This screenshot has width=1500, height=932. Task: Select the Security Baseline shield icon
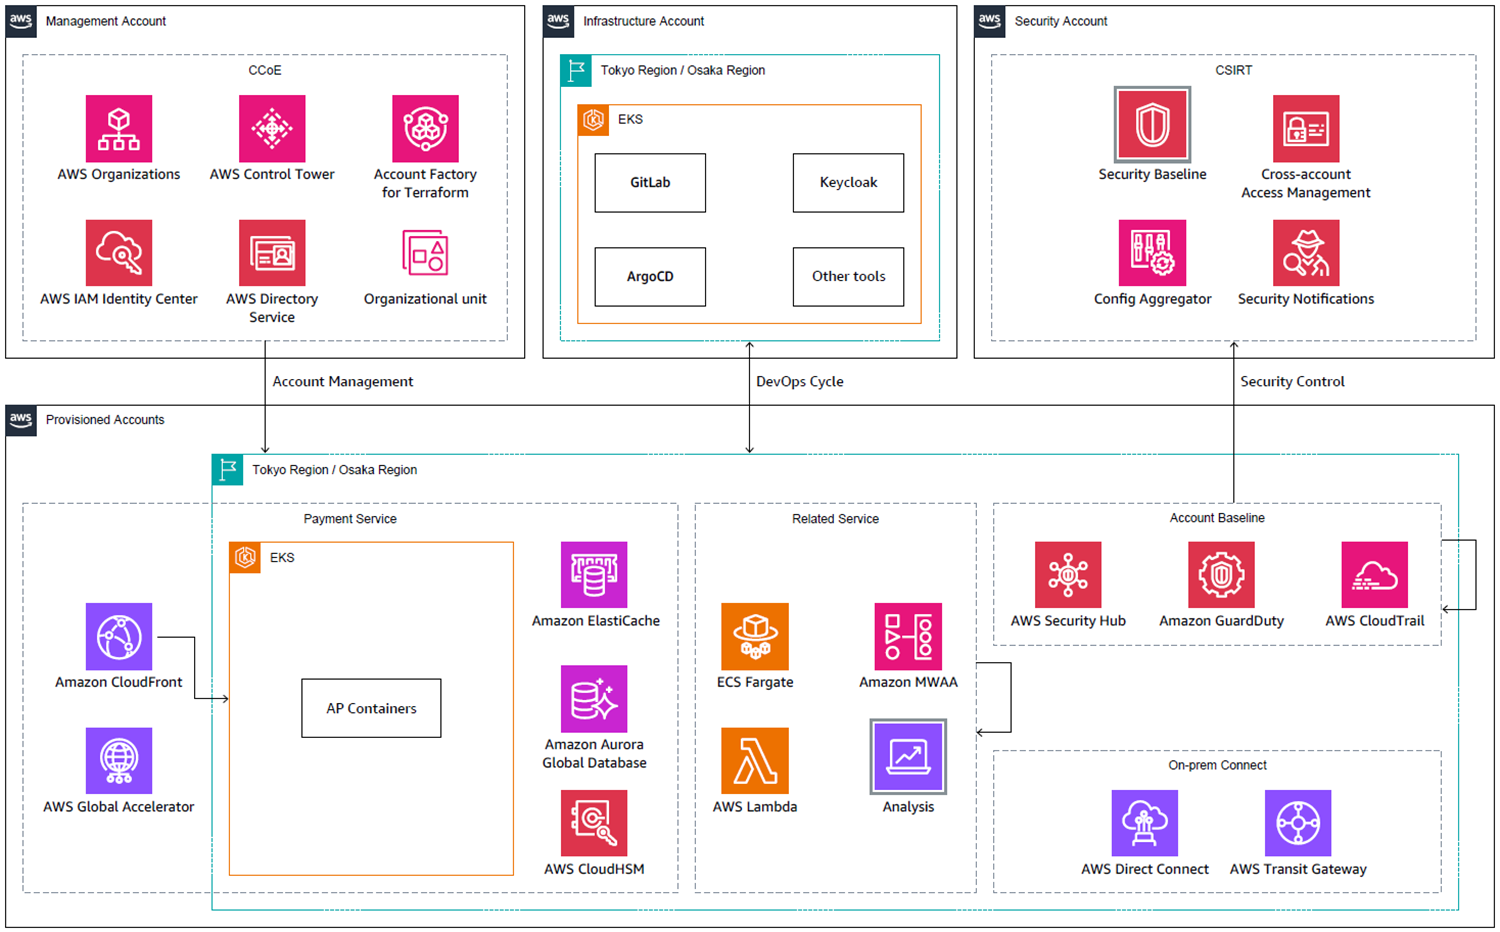point(1152,125)
